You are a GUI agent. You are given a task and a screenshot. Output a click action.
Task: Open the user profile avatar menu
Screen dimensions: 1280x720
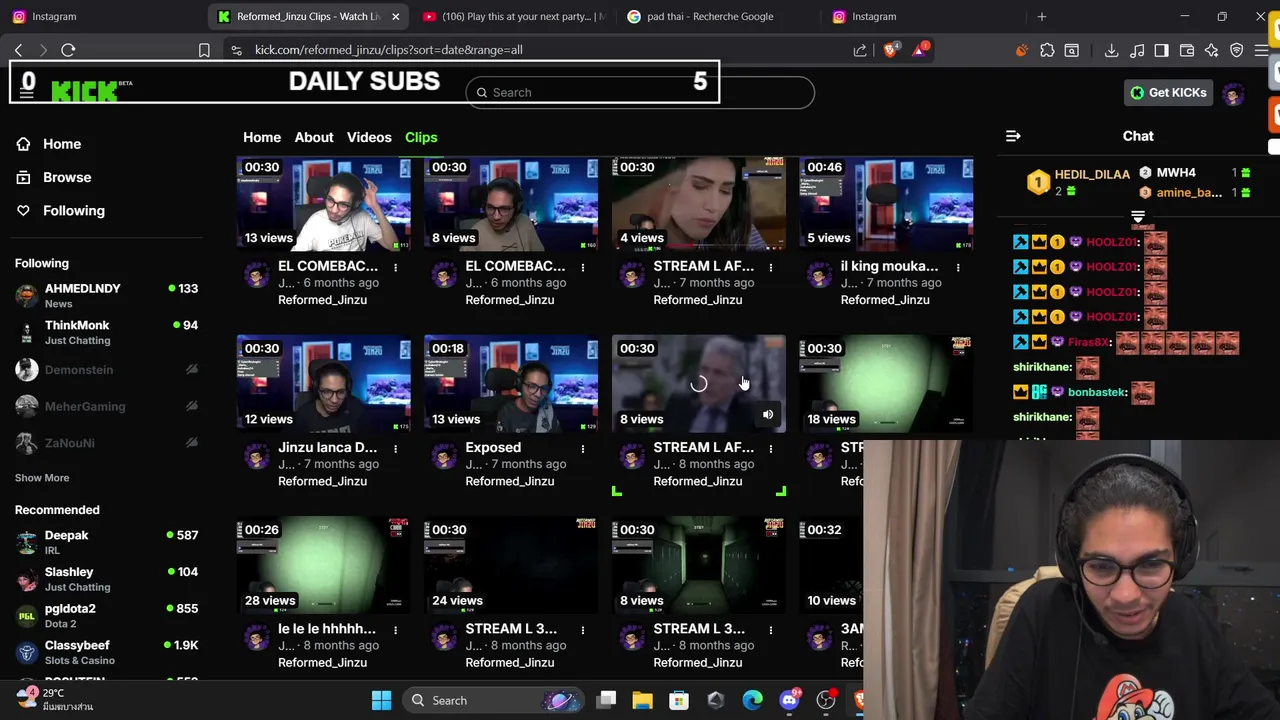pos(1233,93)
